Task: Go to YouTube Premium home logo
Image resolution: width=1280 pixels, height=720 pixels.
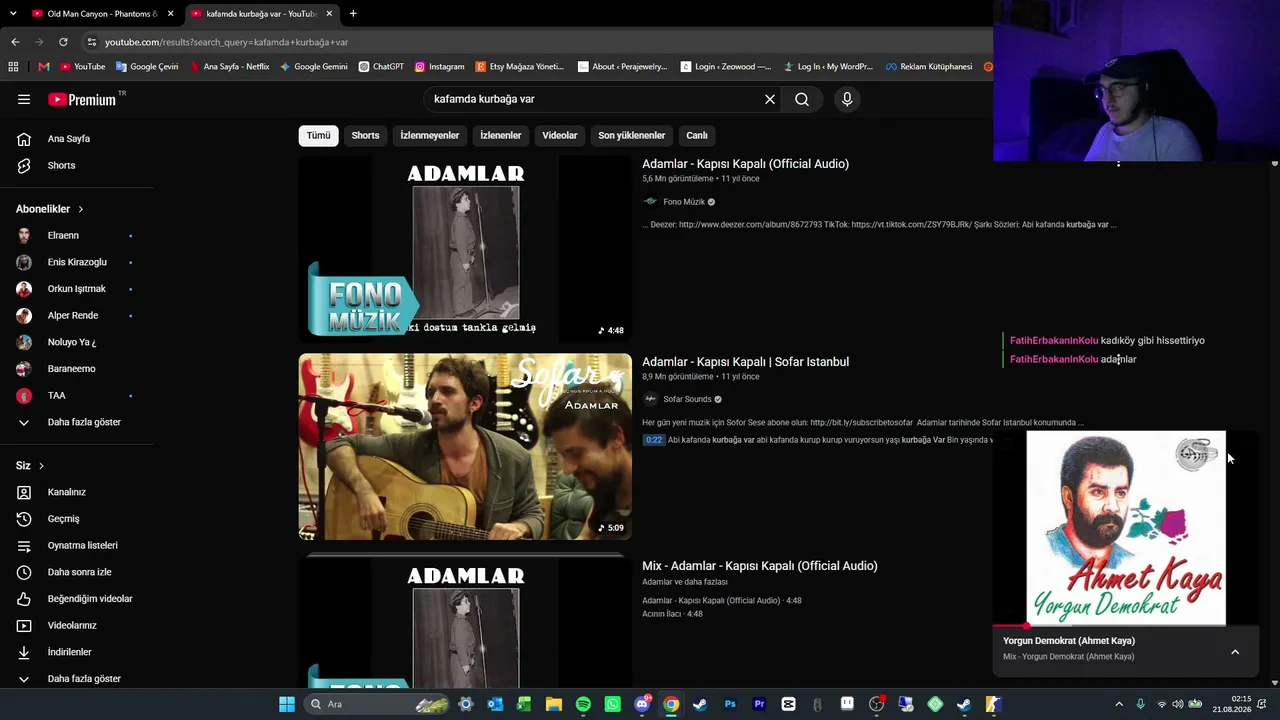Action: point(82,99)
